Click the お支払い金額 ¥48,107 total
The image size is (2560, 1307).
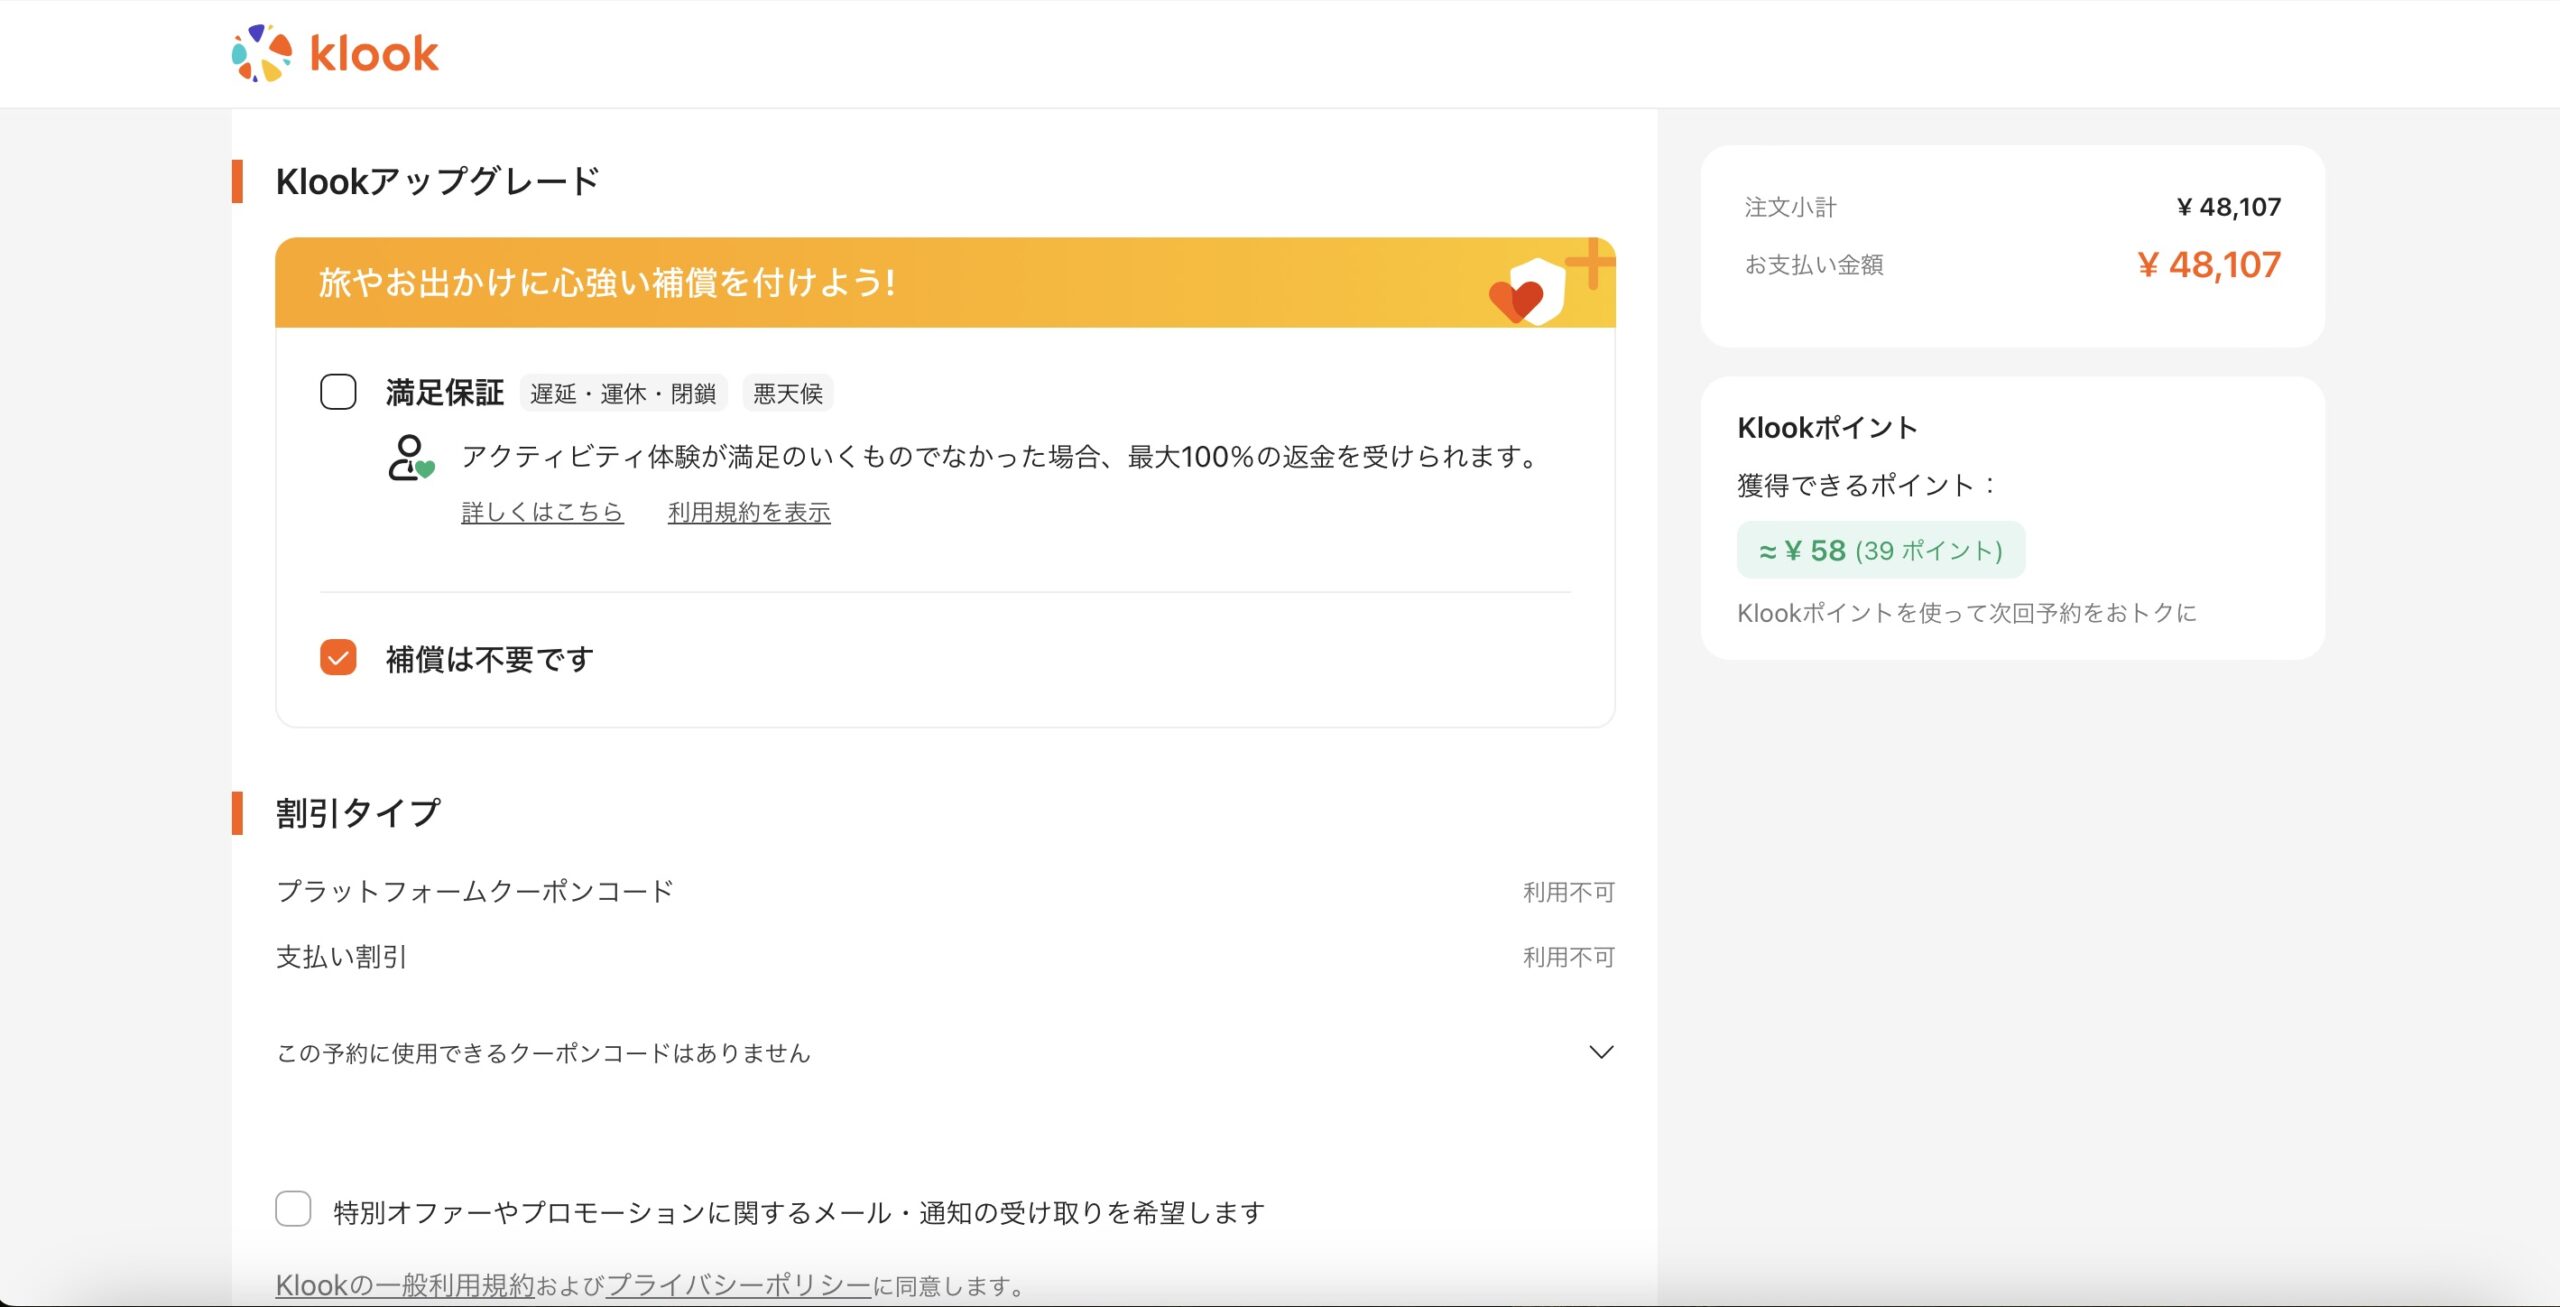coord(2209,265)
